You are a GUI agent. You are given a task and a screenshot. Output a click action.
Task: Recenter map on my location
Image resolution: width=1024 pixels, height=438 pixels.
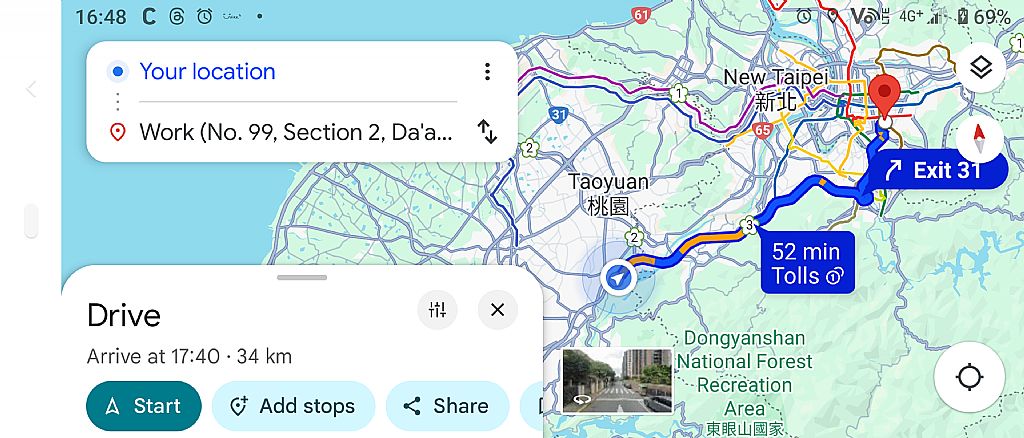(x=969, y=377)
